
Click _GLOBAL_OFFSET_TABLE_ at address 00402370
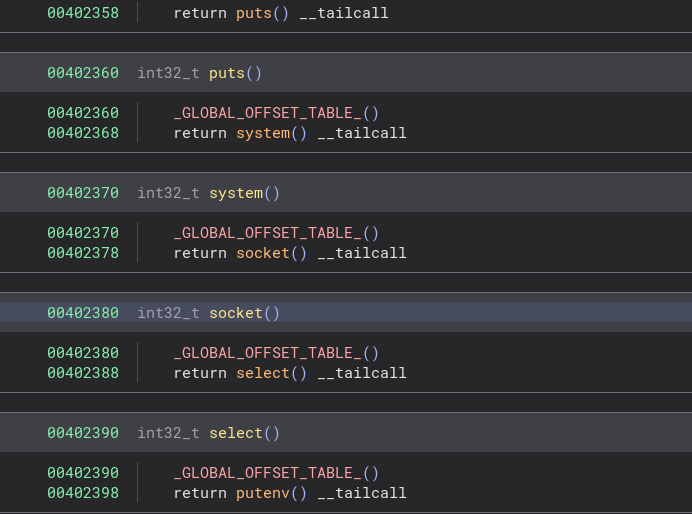click(x=267, y=233)
